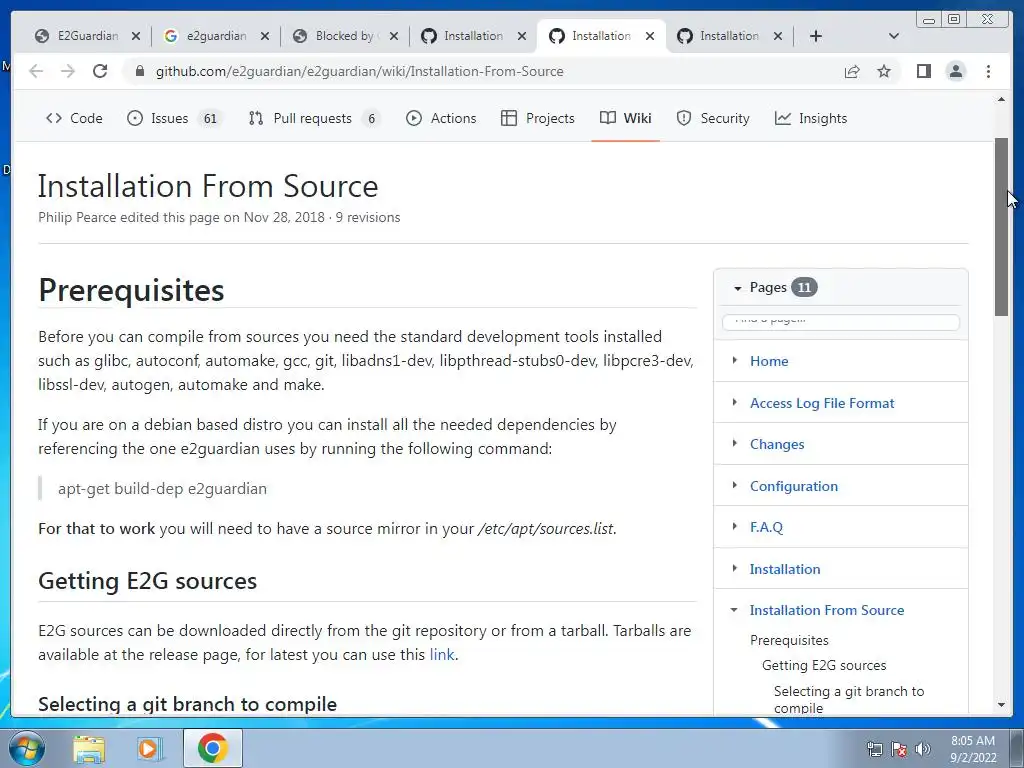
Task: Collapse the Pages list triangle
Action: [737, 288]
